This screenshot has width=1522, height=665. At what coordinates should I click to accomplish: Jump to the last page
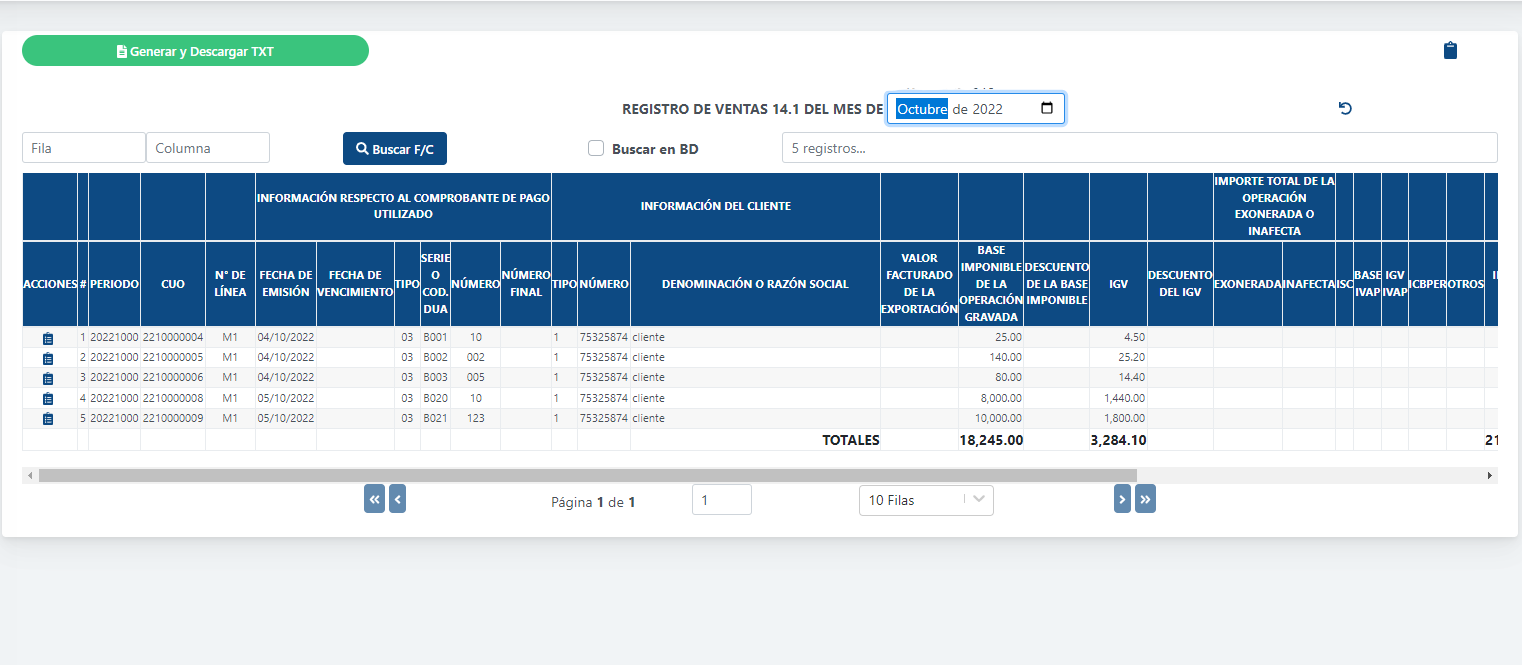point(1145,499)
